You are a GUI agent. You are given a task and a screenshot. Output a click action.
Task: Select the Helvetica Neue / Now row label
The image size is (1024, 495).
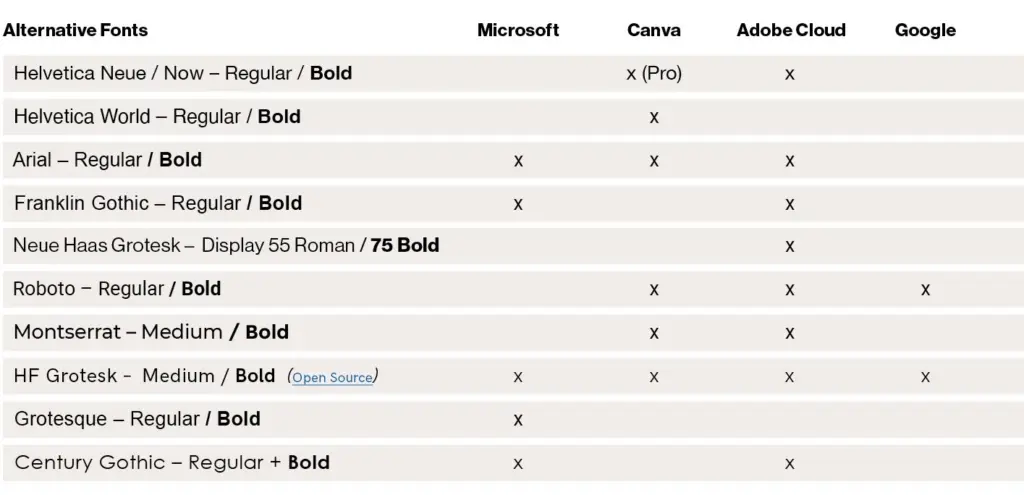coord(183,73)
